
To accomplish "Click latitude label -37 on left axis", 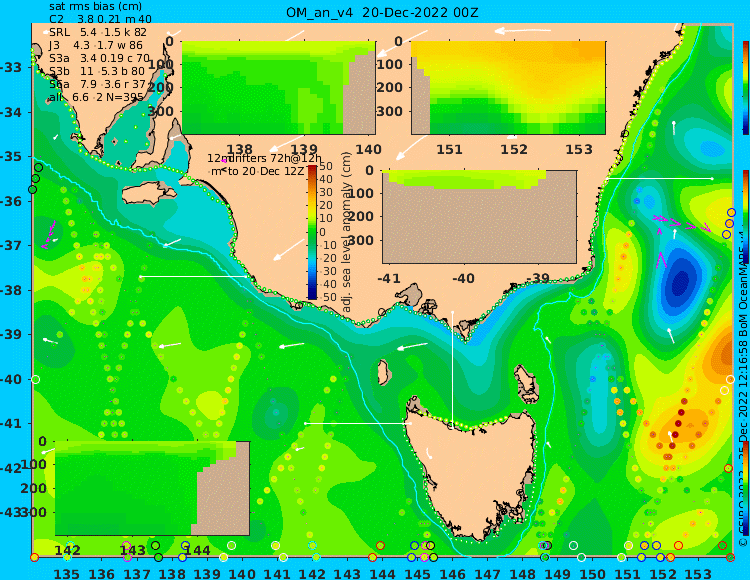I will pos(11,245).
